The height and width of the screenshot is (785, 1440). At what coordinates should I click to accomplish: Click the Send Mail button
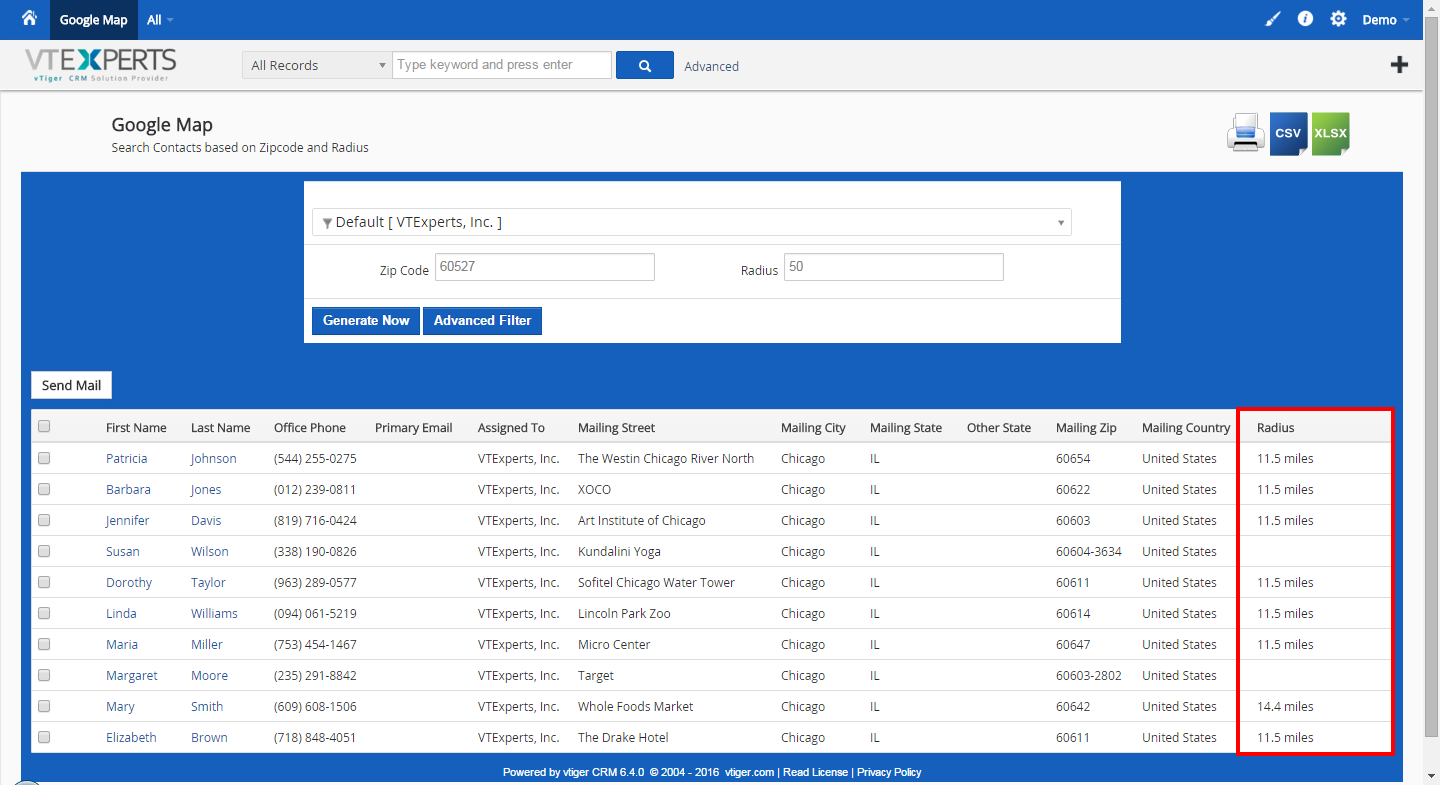pyautogui.click(x=71, y=385)
